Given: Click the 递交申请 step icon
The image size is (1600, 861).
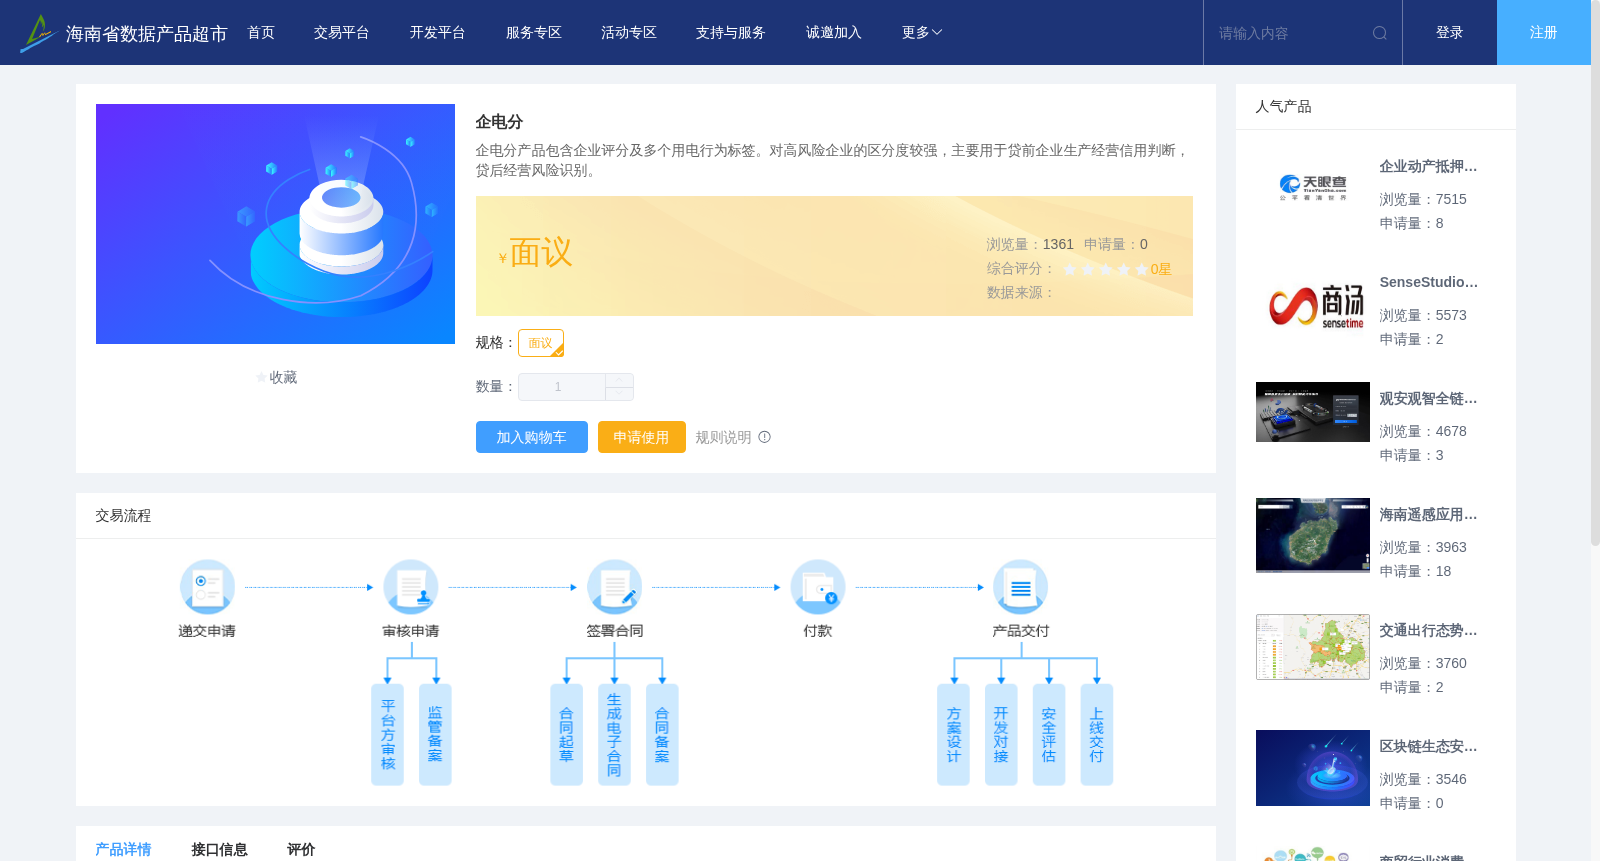Looking at the screenshot, I should (207, 587).
